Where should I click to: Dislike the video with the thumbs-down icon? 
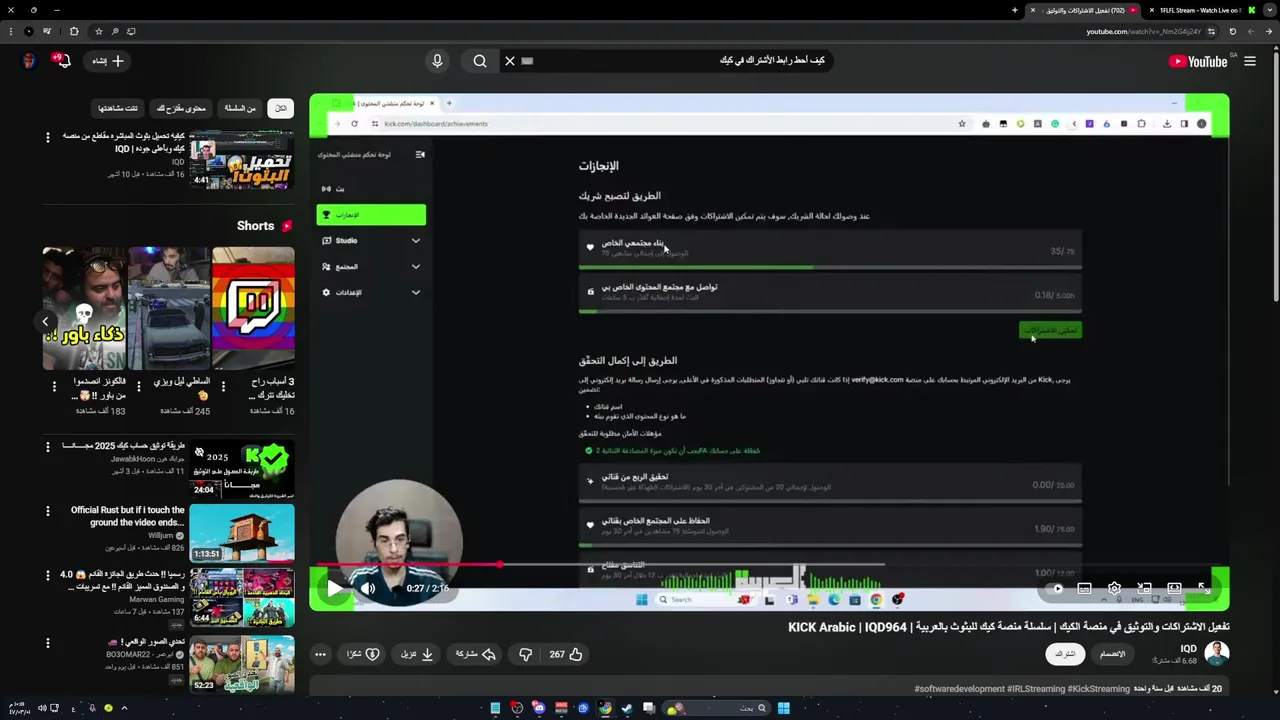526,654
